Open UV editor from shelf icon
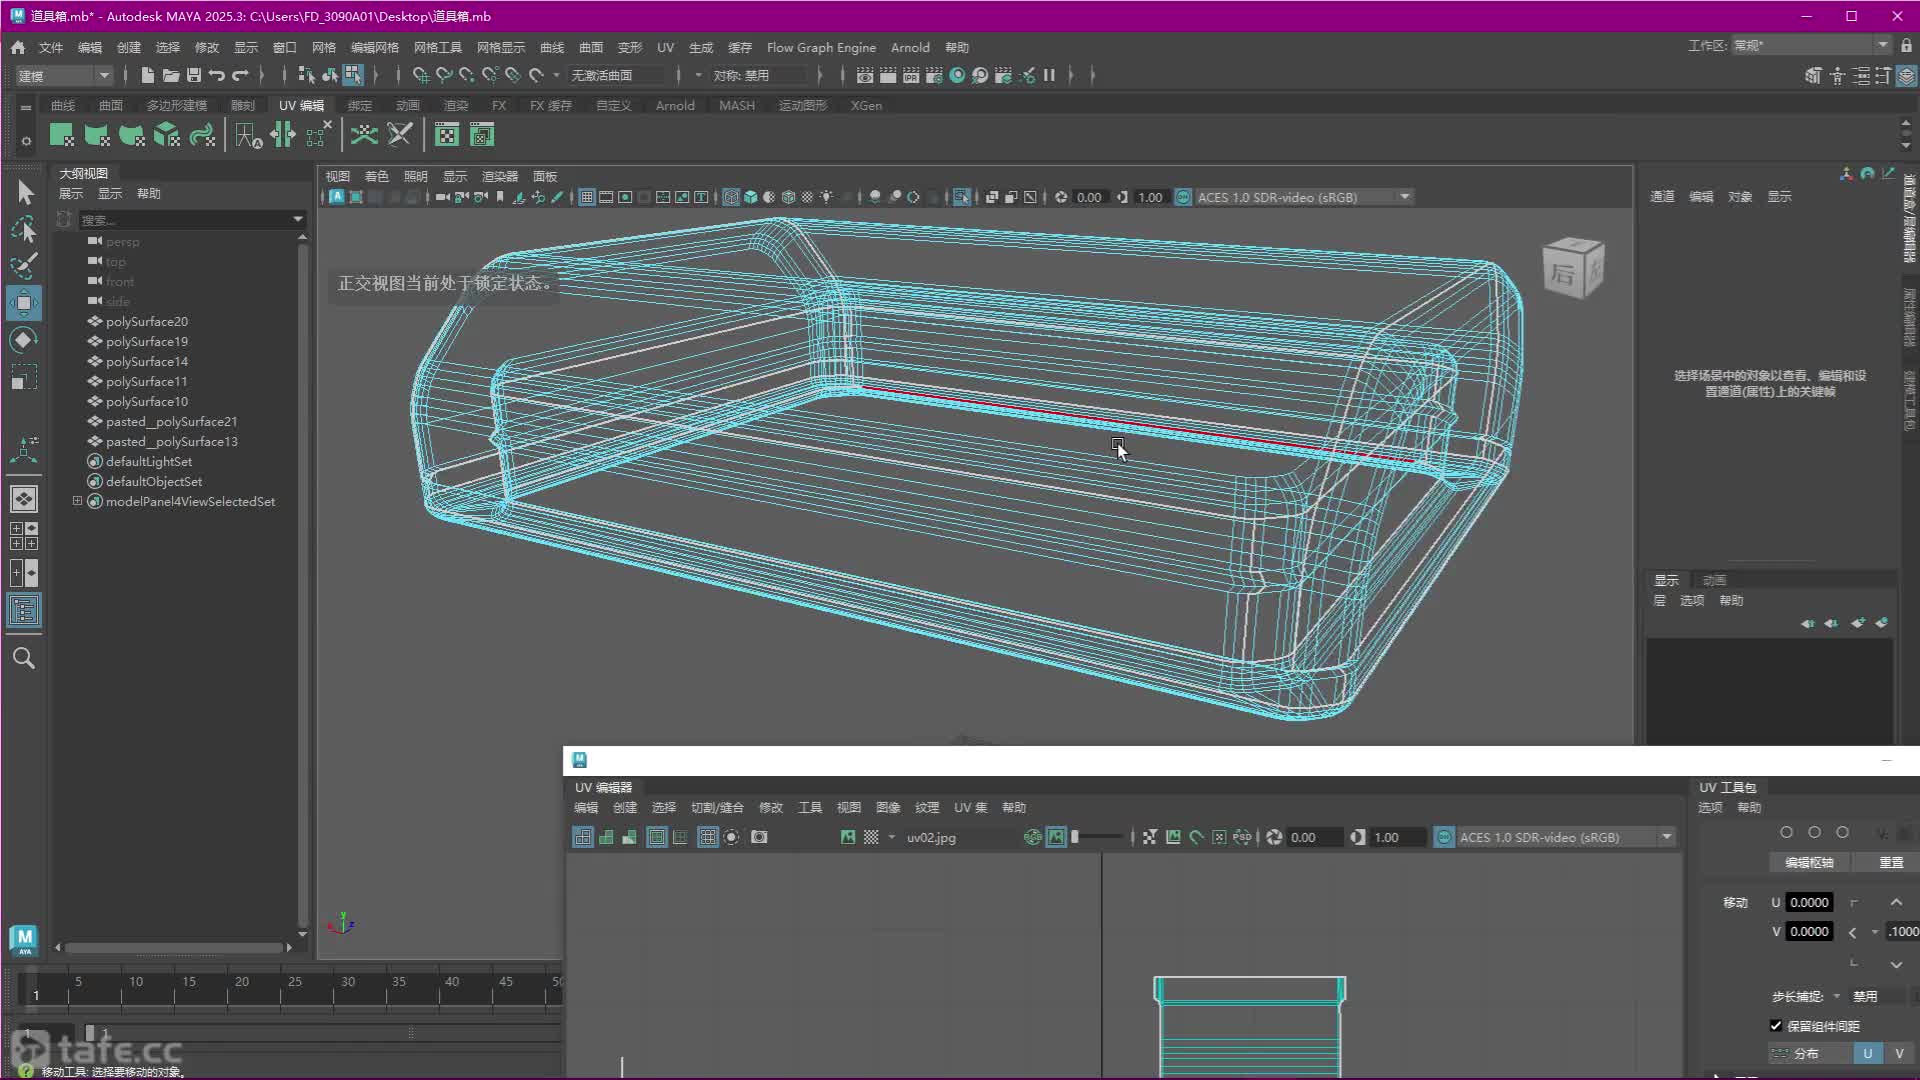 tap(447, 135)
